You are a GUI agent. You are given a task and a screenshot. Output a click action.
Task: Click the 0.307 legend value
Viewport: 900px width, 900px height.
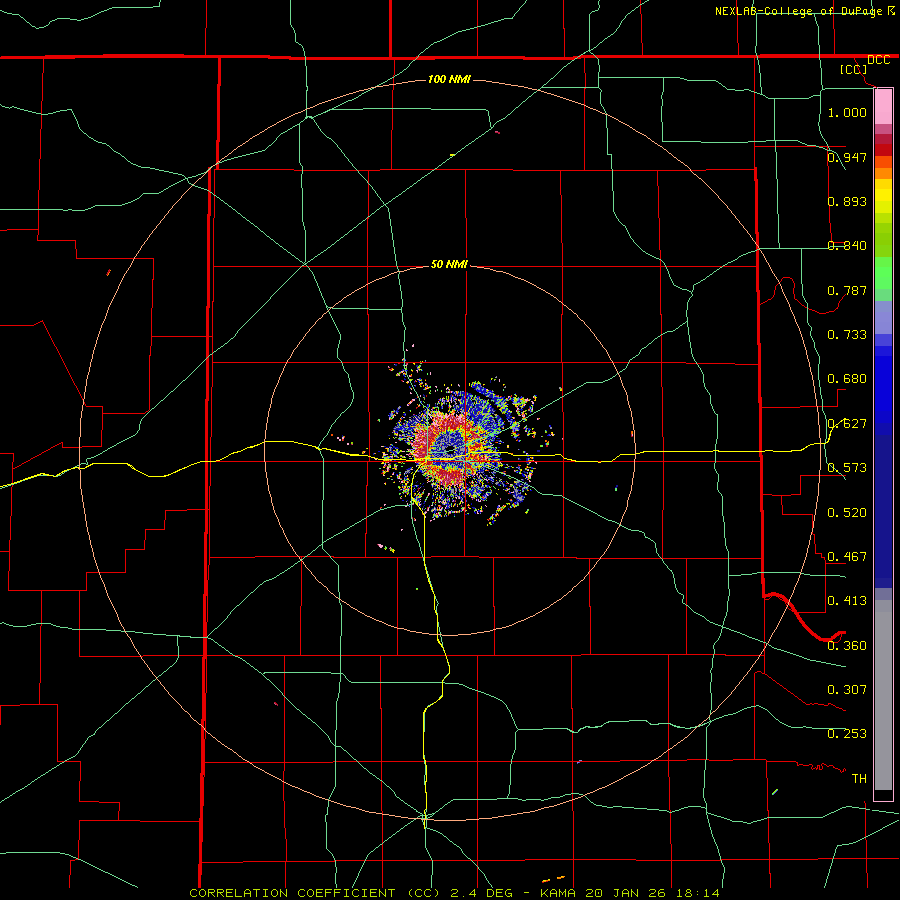tap(847, 690)
